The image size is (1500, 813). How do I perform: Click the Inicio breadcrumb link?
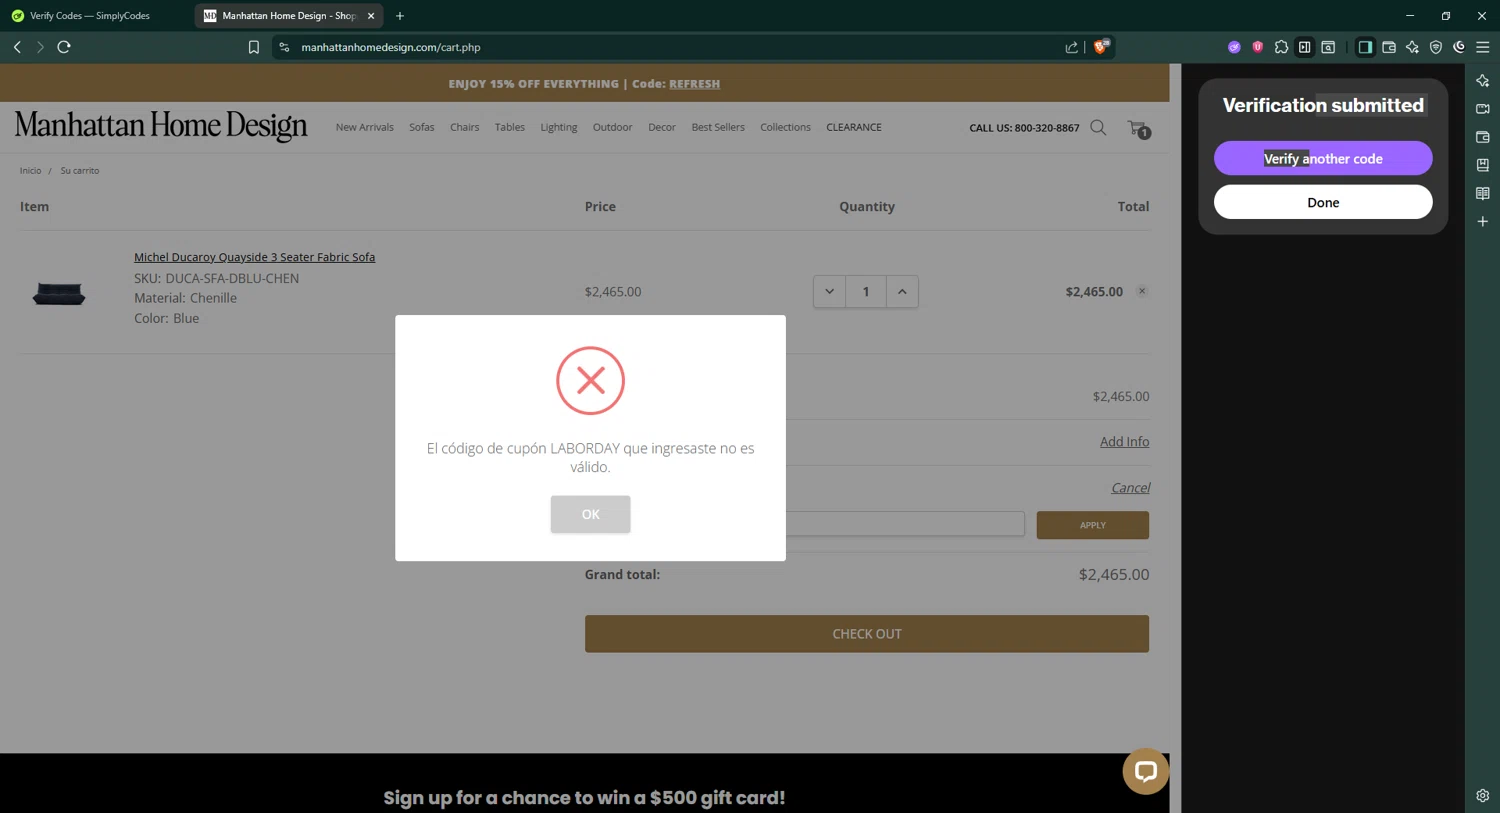[x=31, y=171]
